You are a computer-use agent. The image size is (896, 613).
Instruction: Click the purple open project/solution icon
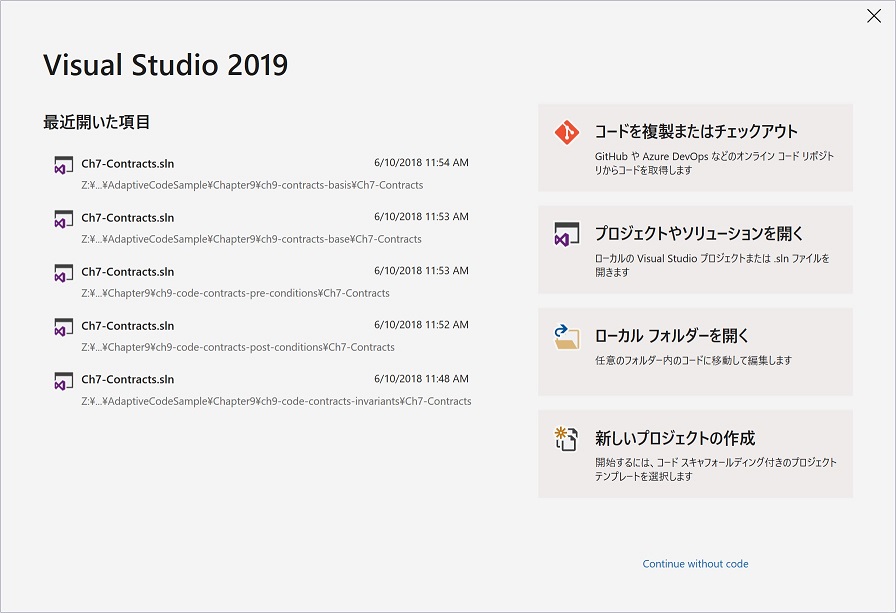pos(566,232)
